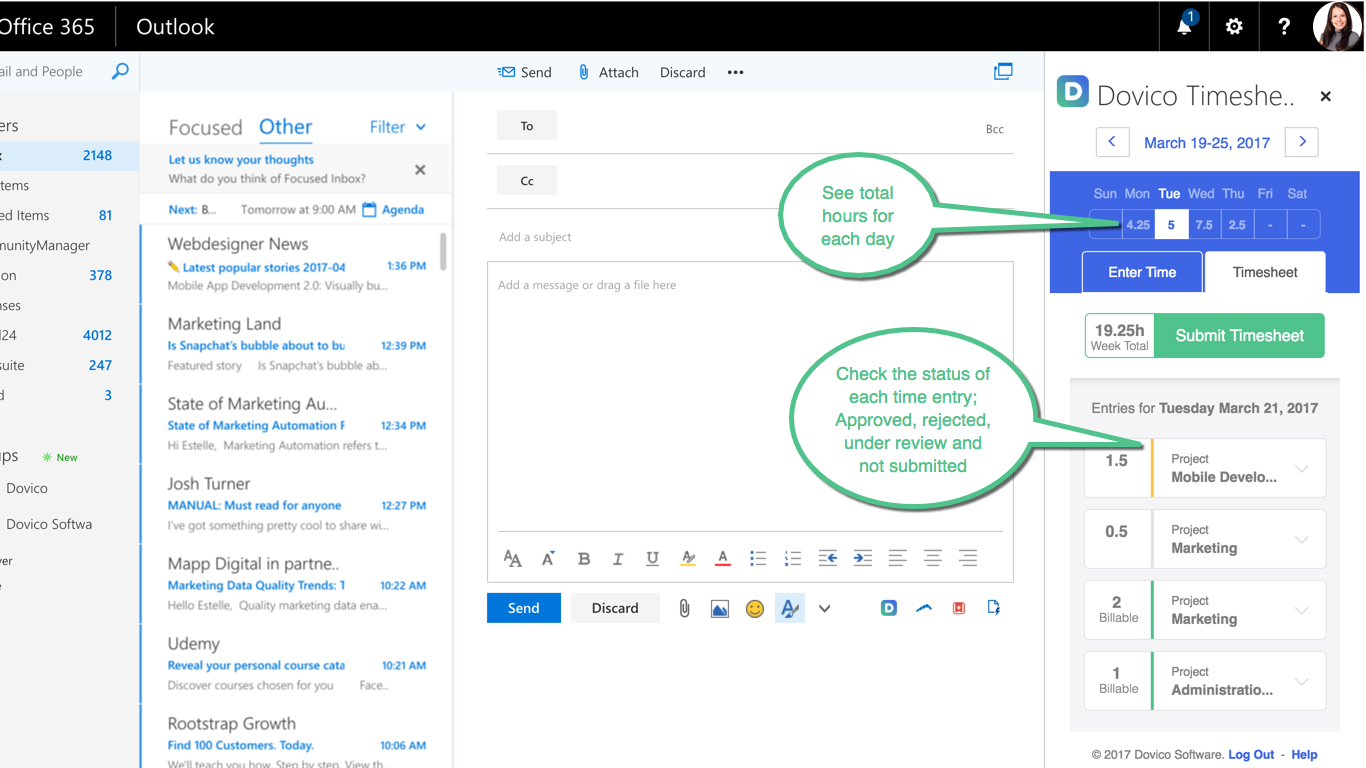Change font size in the formatting bar
Screen dimensions: 1366x768
[548, 558]
